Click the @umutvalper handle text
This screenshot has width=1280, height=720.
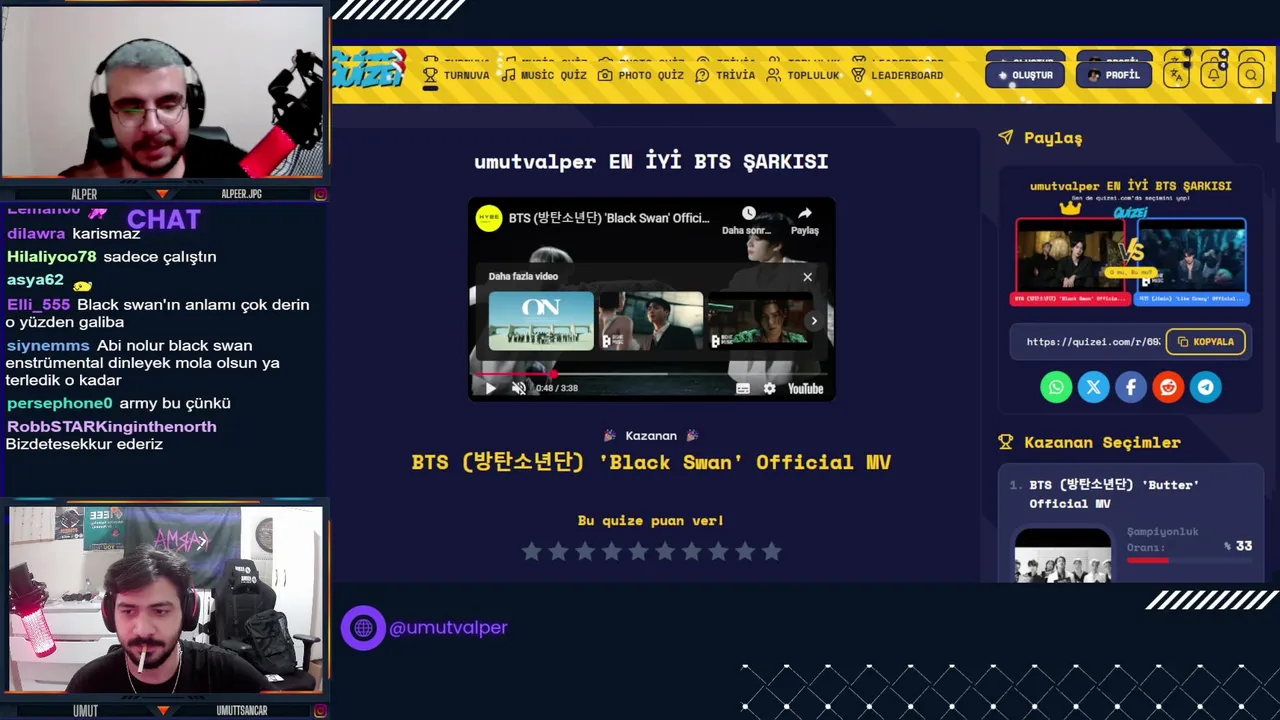point(448,628)
